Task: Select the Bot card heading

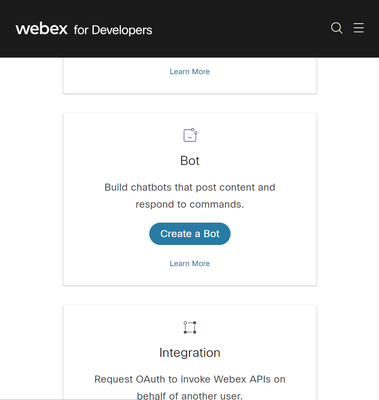Action: [x=190, y=161]
